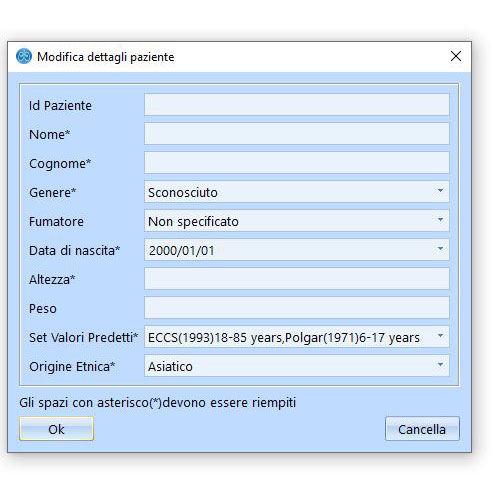Open the Data di nascita date picker

[x=297, y=250]
